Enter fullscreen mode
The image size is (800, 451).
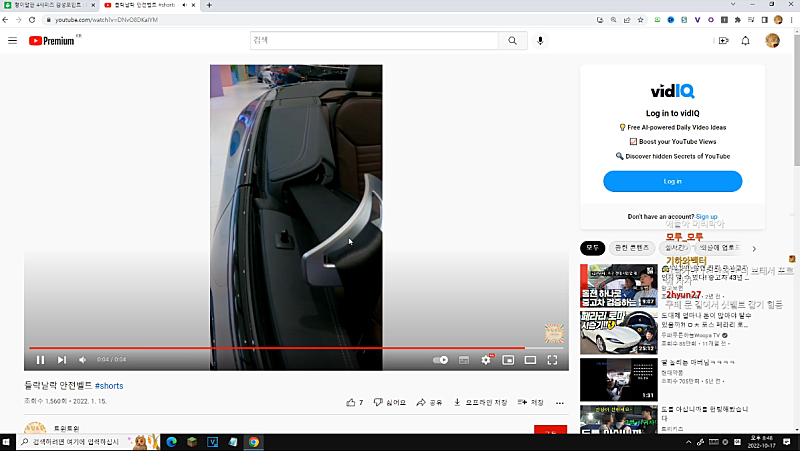coord(552,360)
